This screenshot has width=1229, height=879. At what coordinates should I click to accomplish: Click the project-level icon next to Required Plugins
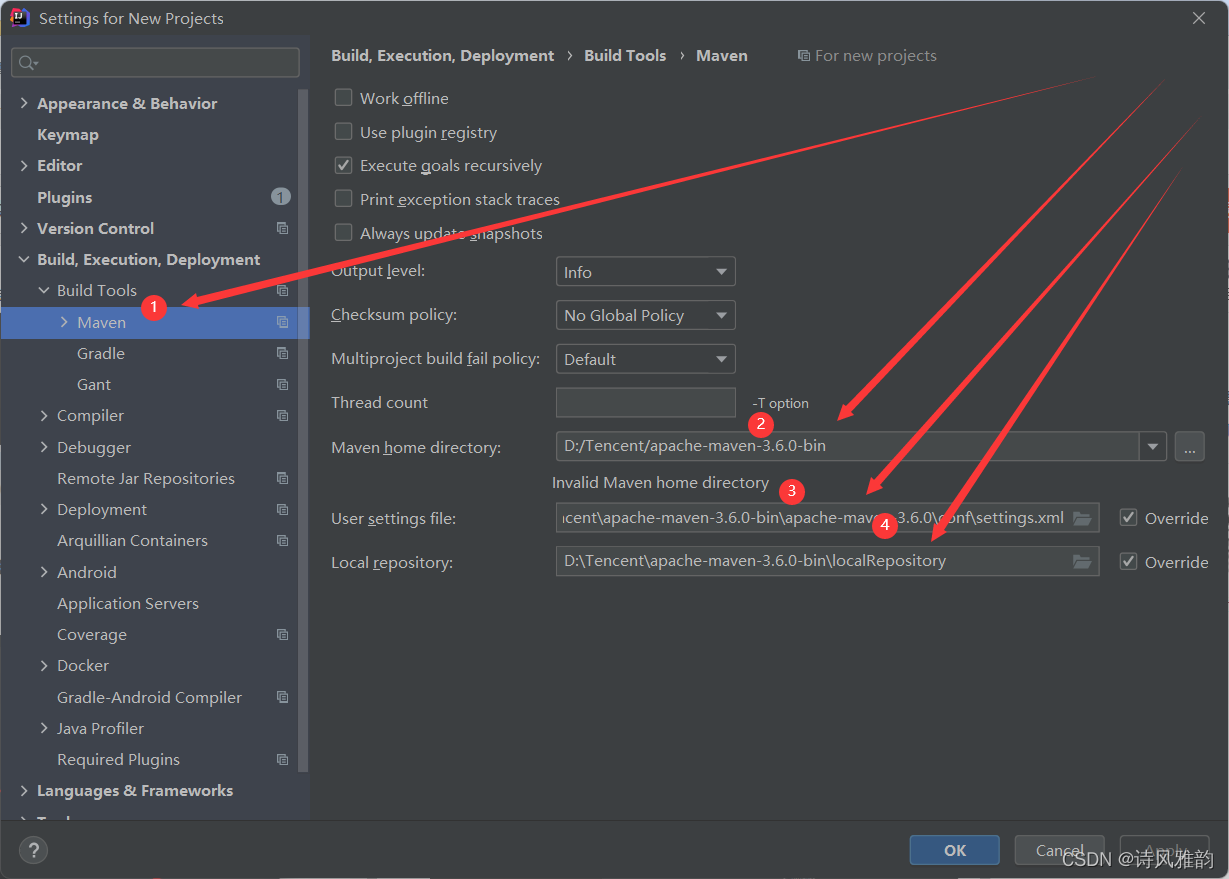point(282,759)
